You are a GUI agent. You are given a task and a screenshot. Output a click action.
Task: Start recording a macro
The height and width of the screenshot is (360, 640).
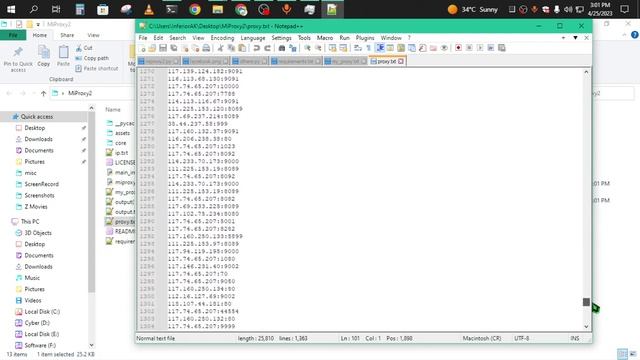coord(458,48)
